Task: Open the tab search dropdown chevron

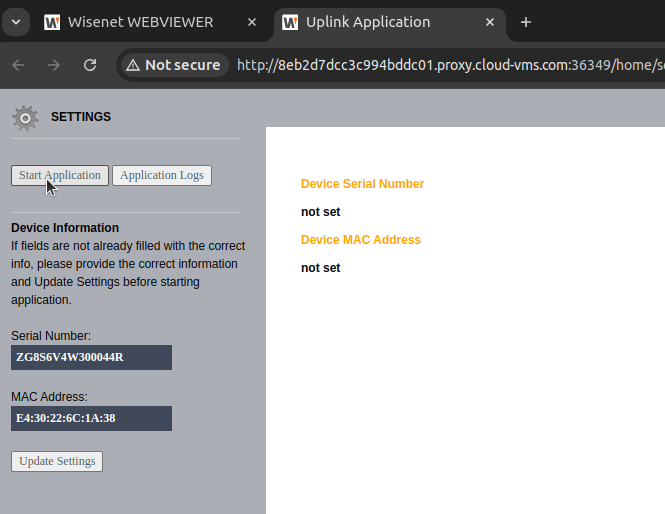Action: pyautogui.click(x=16, y=22)
